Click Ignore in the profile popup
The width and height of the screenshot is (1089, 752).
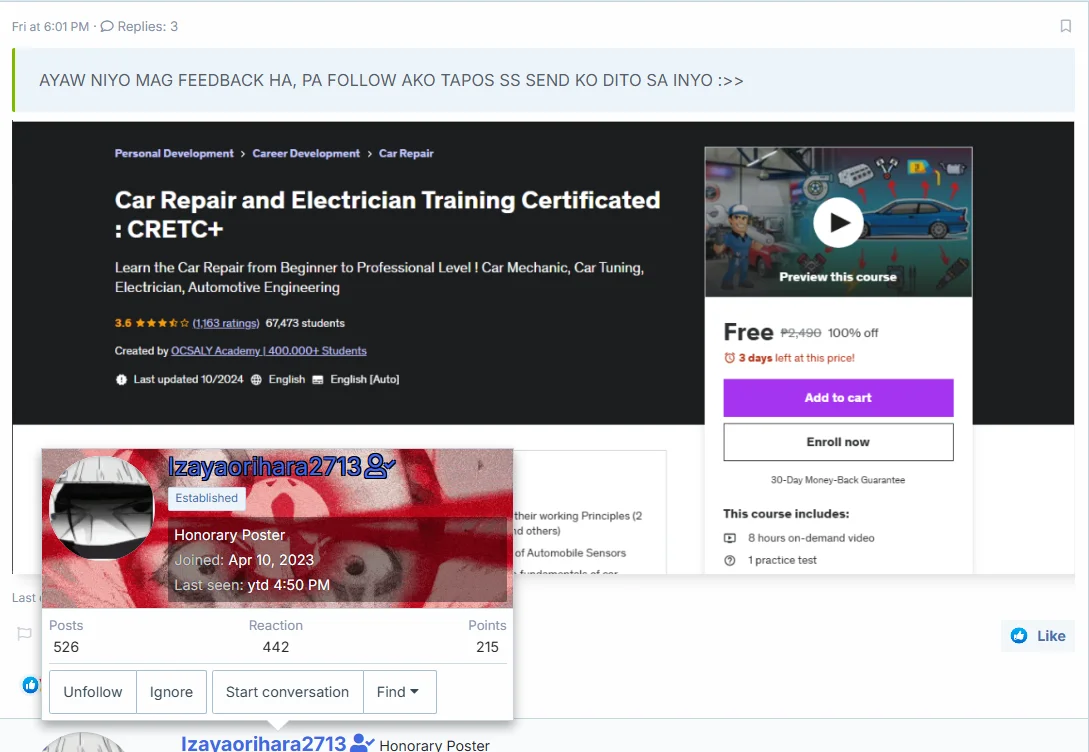[172, 692]
